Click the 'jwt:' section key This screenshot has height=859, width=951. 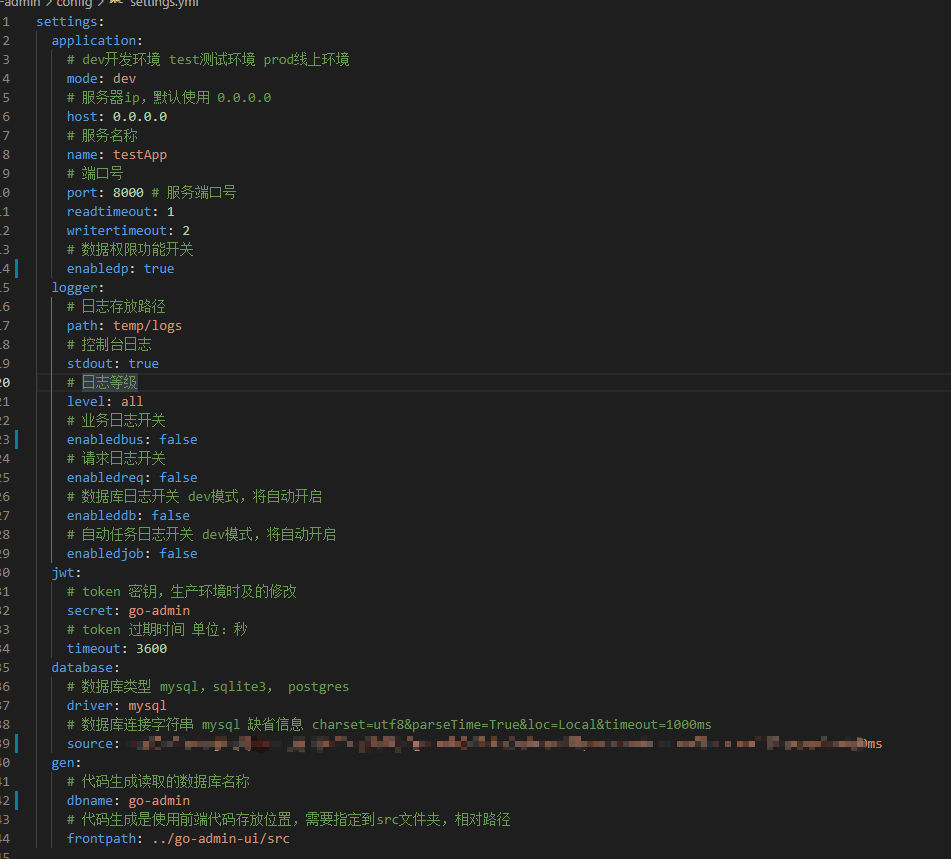pyautogui.click(x=66, y=573)
